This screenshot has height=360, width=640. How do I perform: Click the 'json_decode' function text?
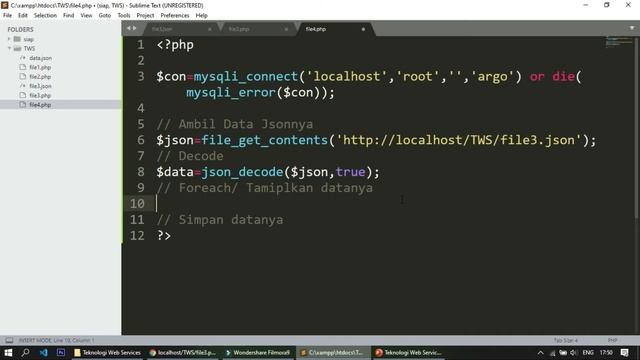(x=242, y=172)
